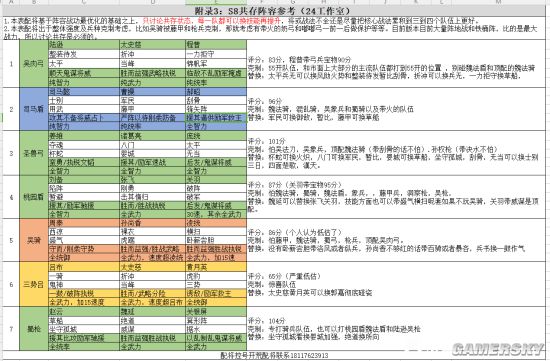Click the team name cell 吴肉弓
The height and width of the screenshot is (361, 550).
tap(34, 63)
